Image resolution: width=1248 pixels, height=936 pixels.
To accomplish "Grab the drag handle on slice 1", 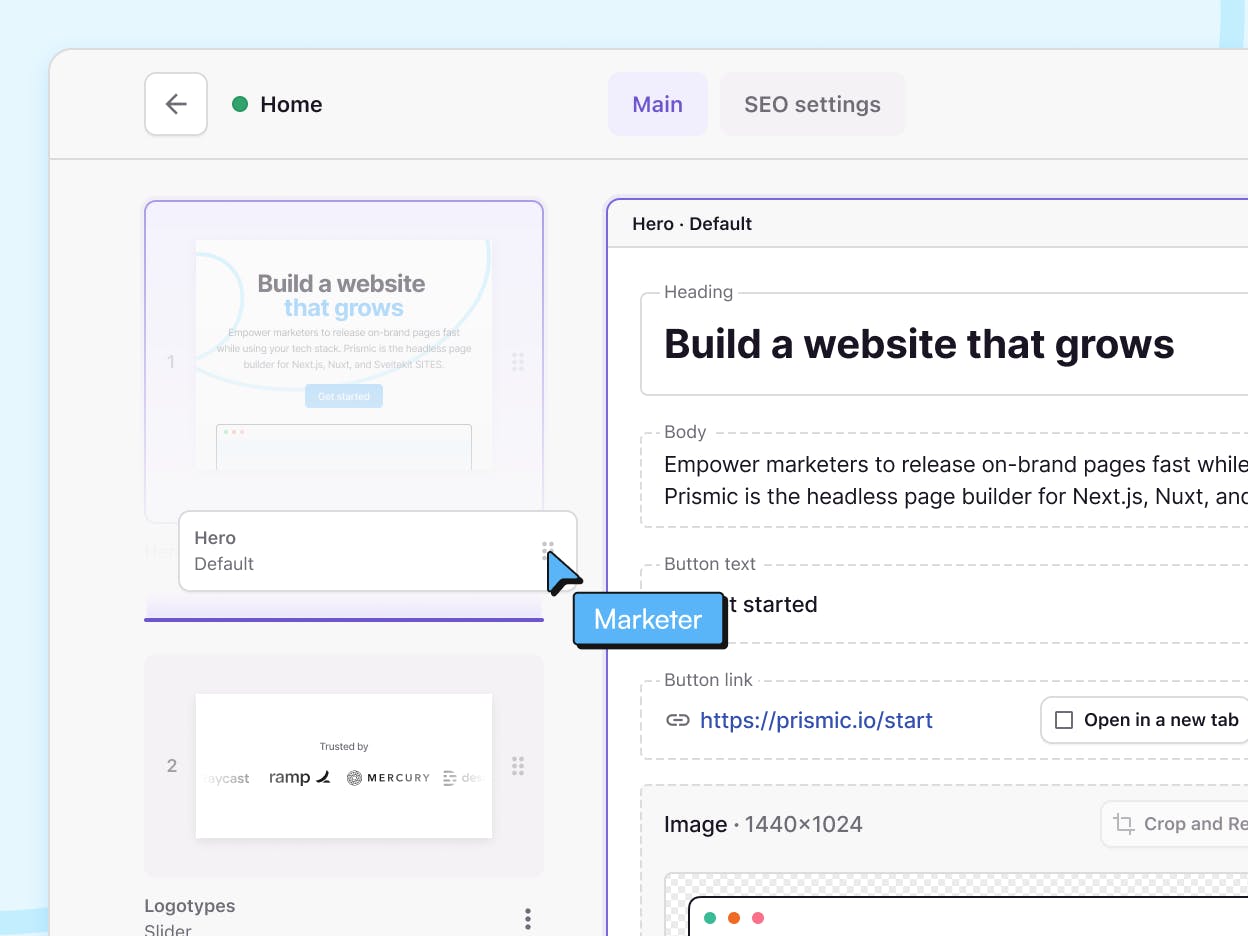I will click(518, 362).
